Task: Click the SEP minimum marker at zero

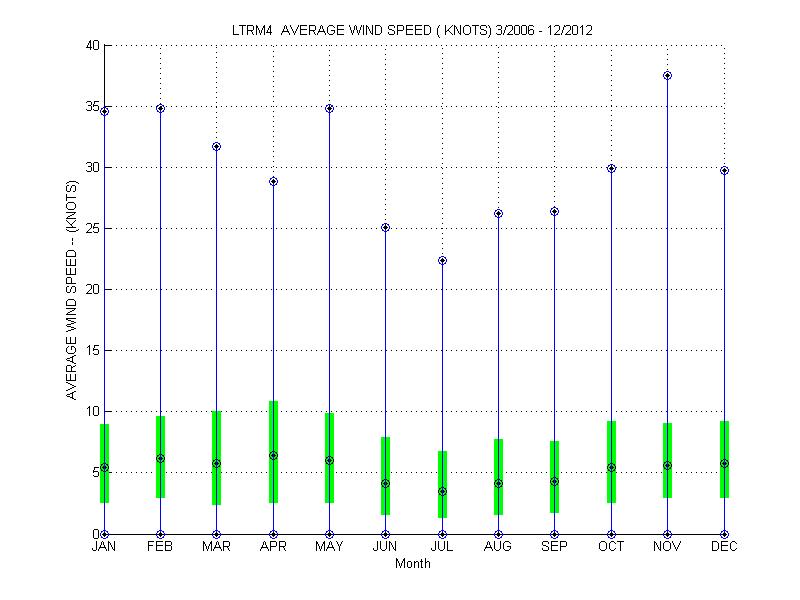Action: pos(555,534)
